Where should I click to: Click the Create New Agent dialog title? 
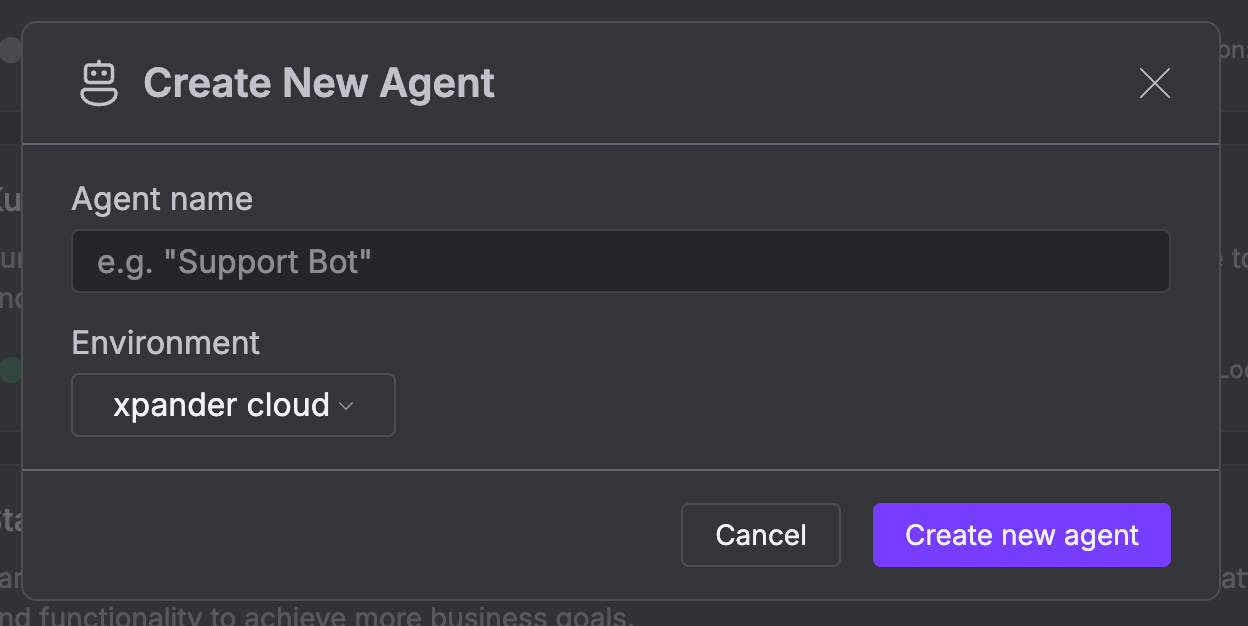(x=319, y=83)
